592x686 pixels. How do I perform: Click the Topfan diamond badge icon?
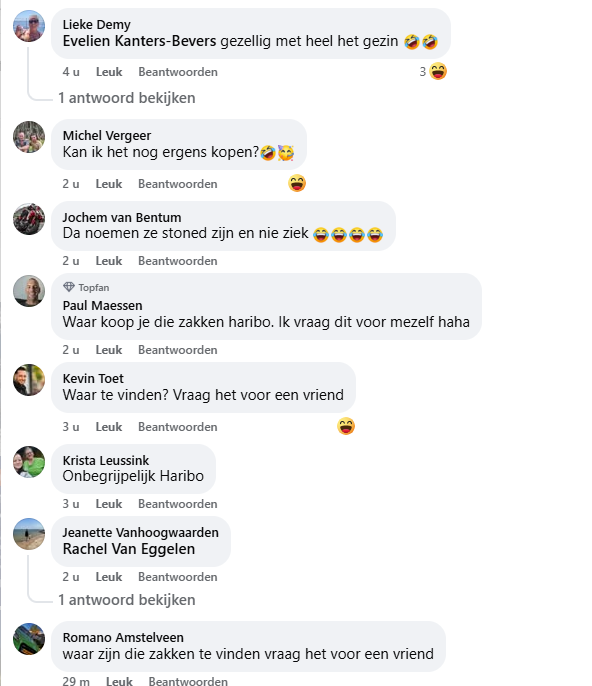point(69,287)
